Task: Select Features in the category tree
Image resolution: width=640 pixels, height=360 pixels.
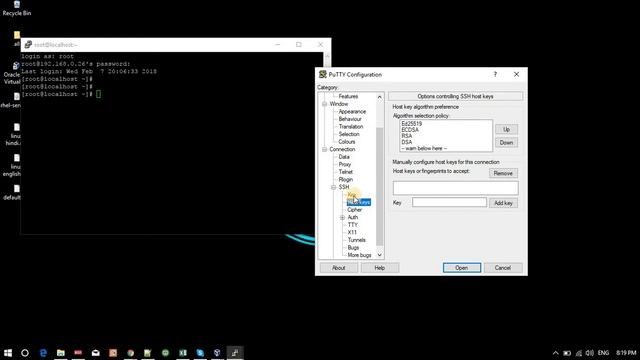Action: tap(348, 96)
